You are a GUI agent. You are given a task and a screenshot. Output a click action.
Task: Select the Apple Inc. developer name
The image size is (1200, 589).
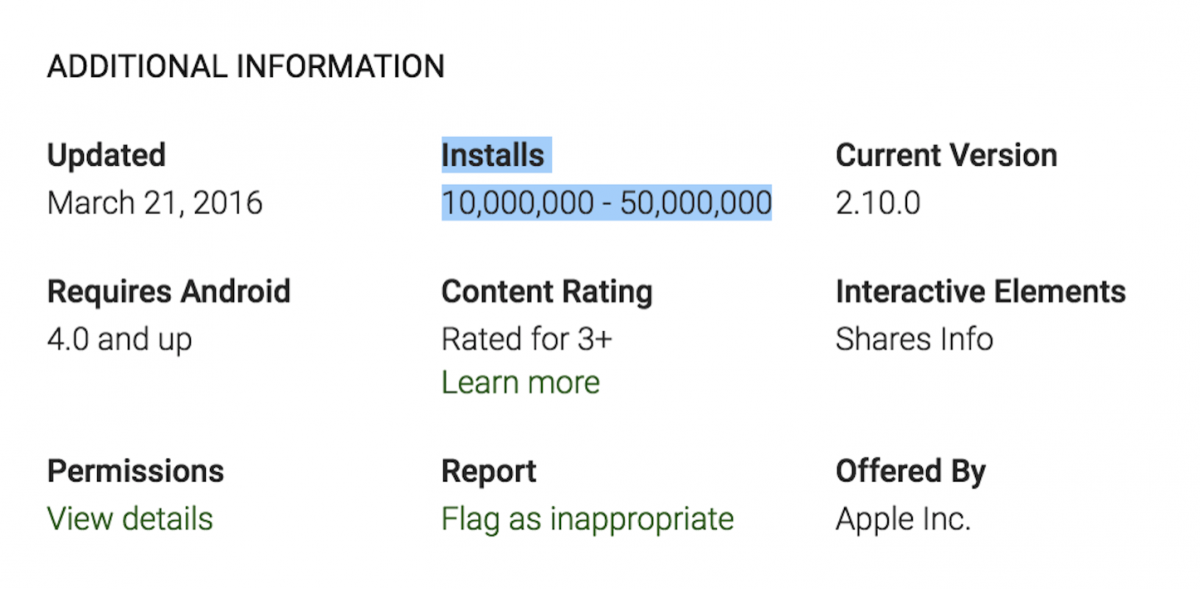[x=902, y=518]
